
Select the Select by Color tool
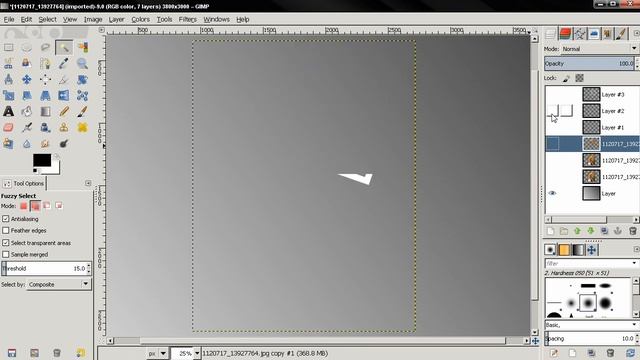click(x=82, y=48)
